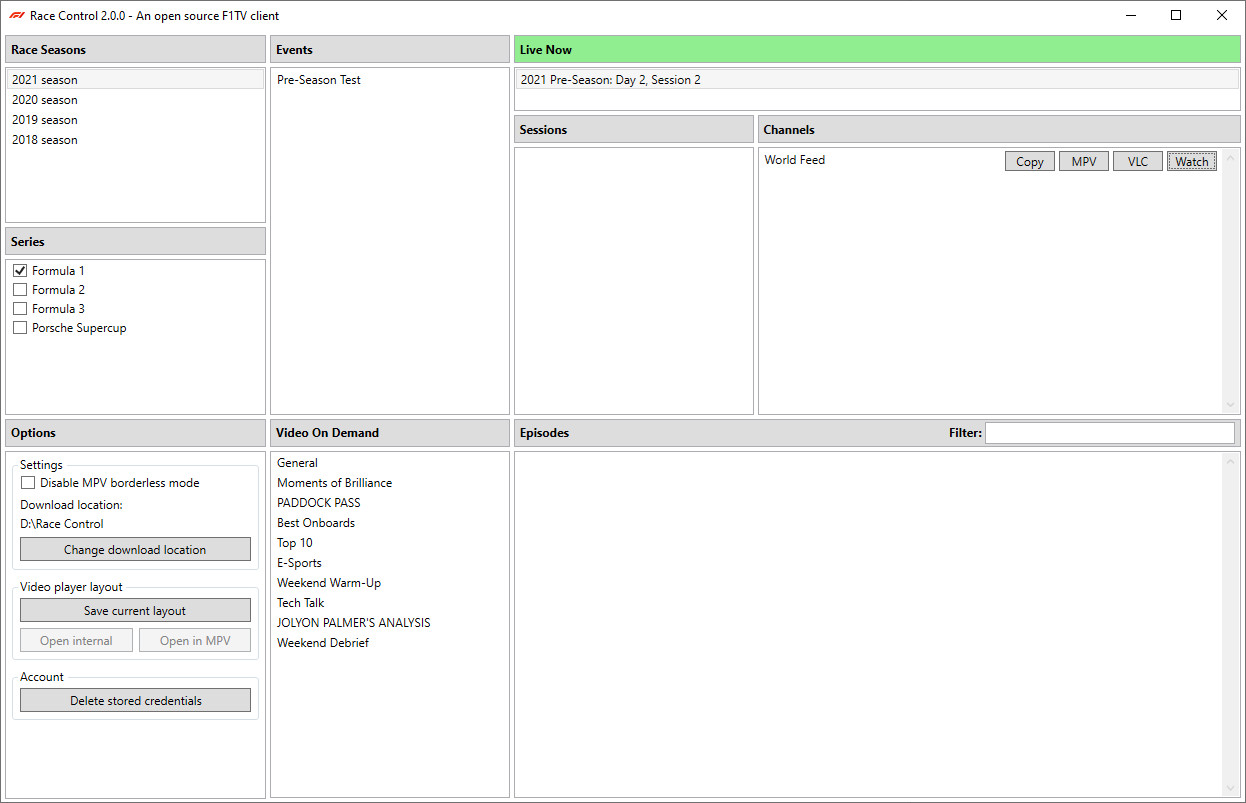This screenshot has height=803, width=1246.
Task: Close the Race Control window
Action: coord(1222,15)
